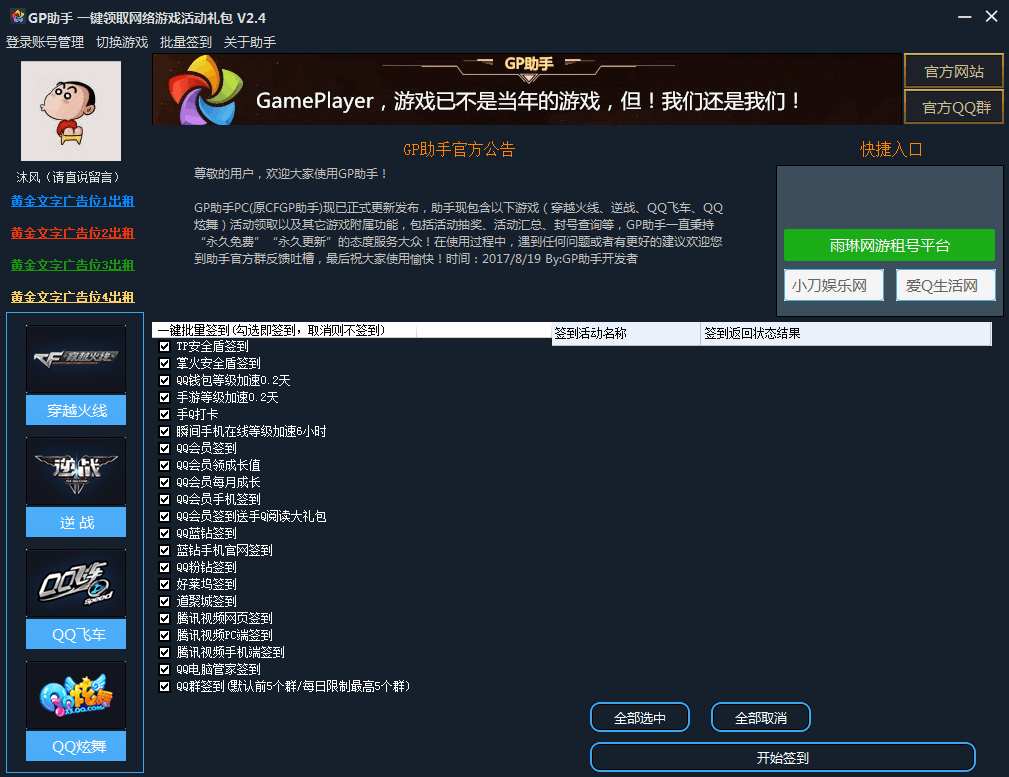Toggle QQ电脑管家签到 checkbox
The height and width of the screenshot is (777, 1009).
coord(165,669)
